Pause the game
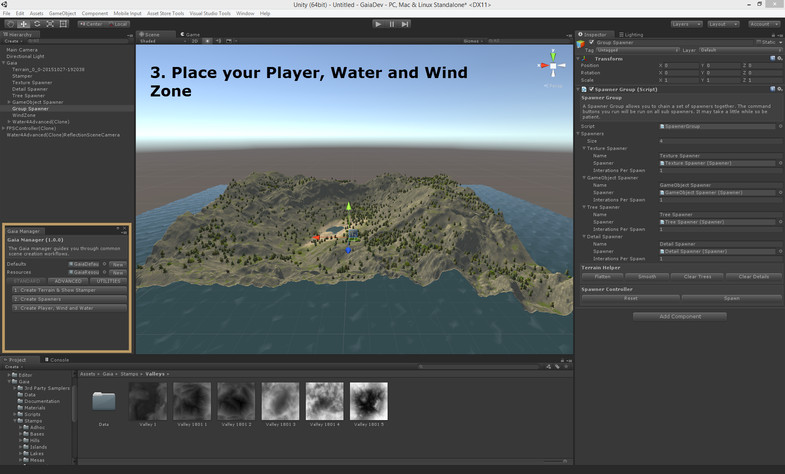785x474 pixels. coord(392,24)
